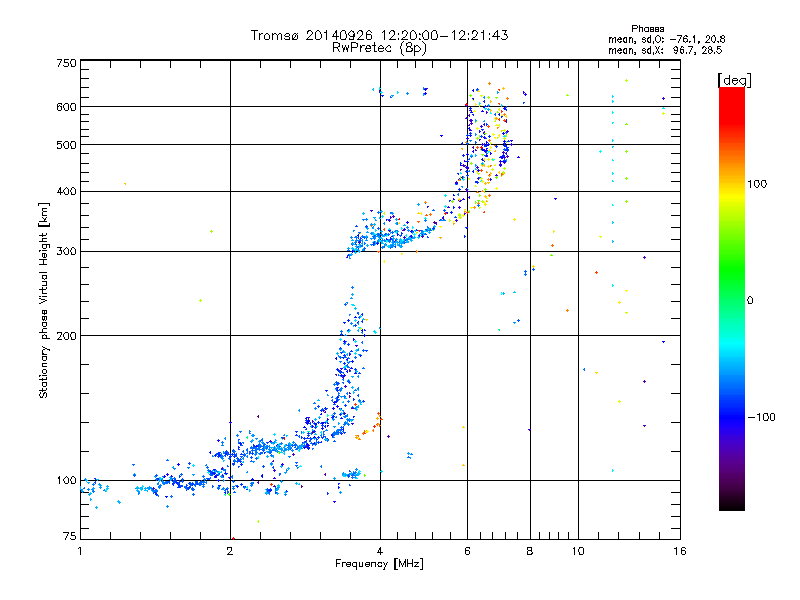The height and width of the screenshot is (600, 800).
Task: Click the y-axis '500' tick label
Action: [66, 145]
